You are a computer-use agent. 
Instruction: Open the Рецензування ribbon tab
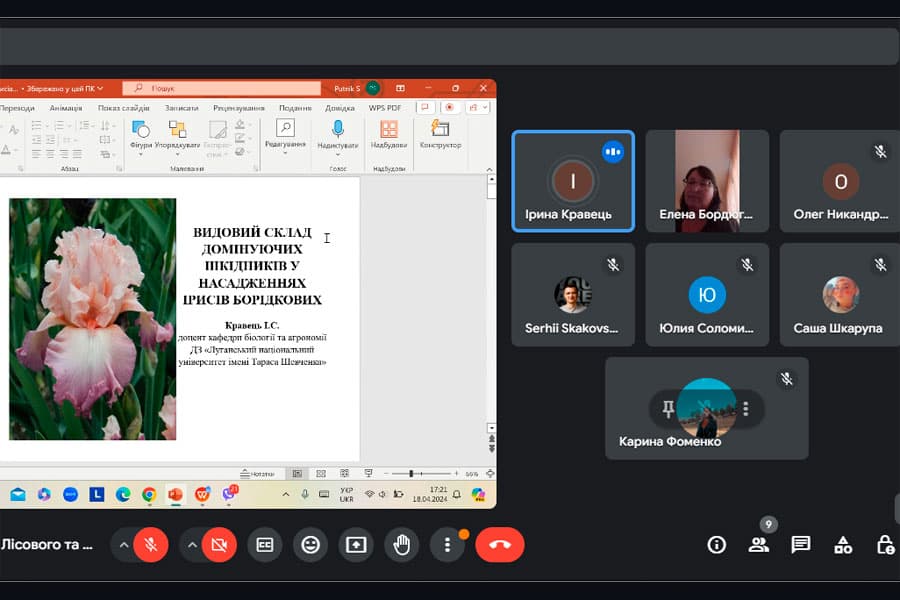[x=238, y=108]
